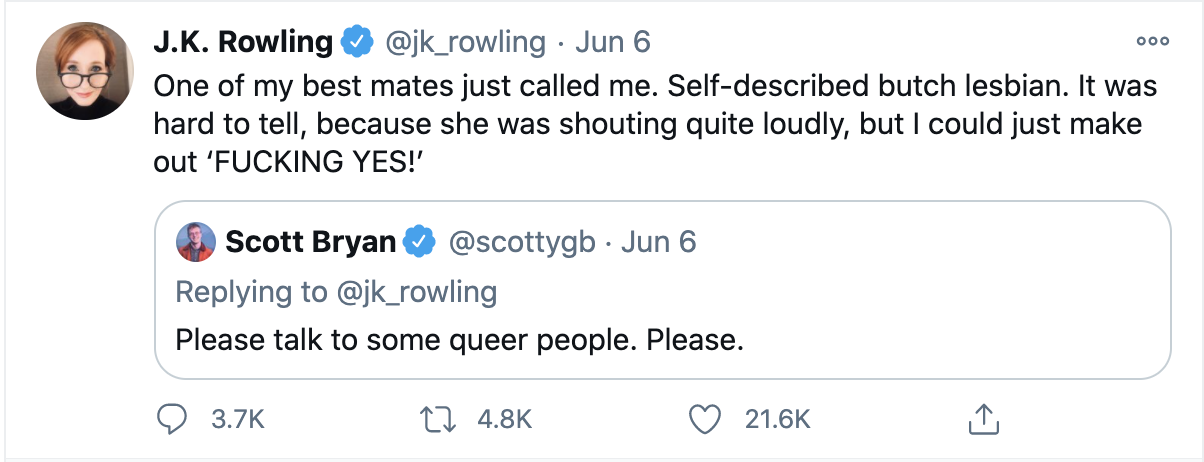Like the tweet with the heart icon
This screenshot has height=462, width=1204.
[x=707, y=419]
